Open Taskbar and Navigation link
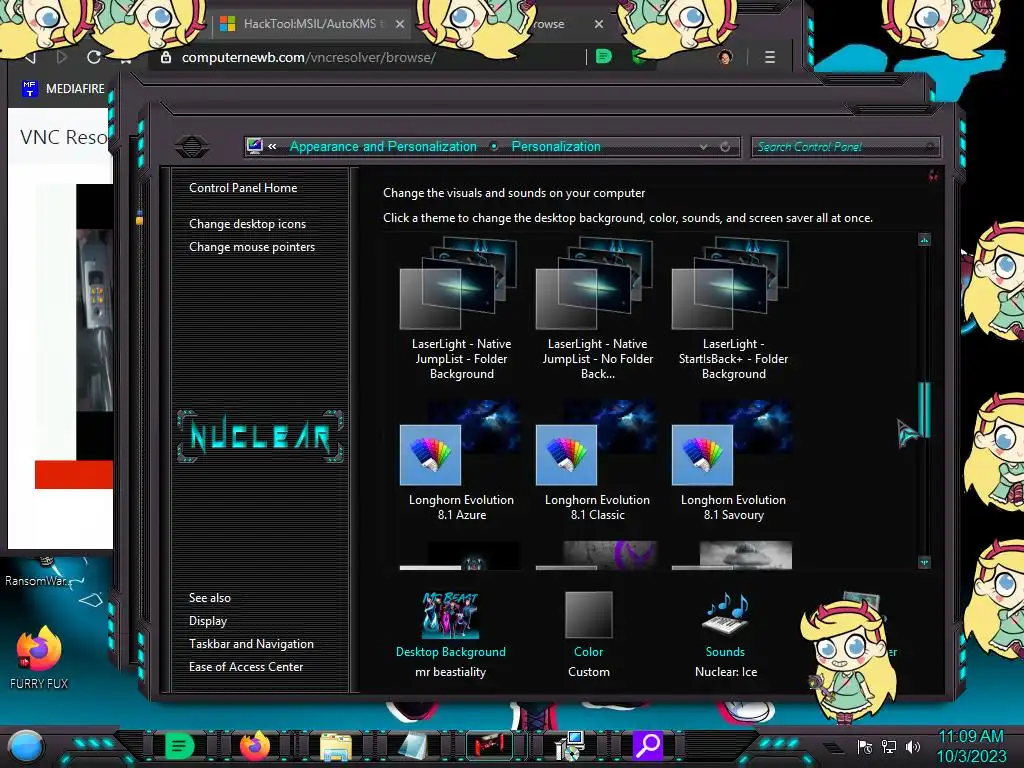 point(251,644)
